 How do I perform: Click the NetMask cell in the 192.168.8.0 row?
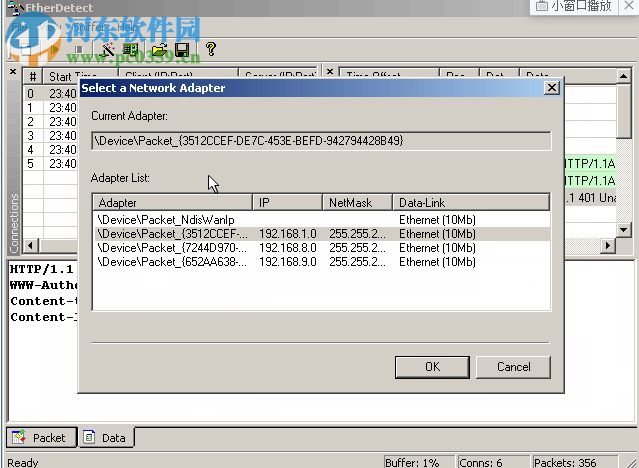tap(357, 248)
